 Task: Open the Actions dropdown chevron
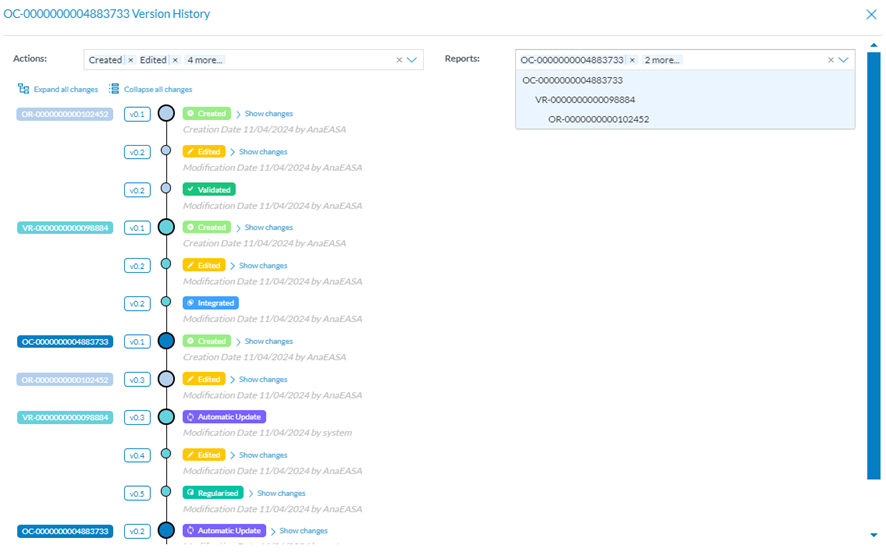click(413, 60)
